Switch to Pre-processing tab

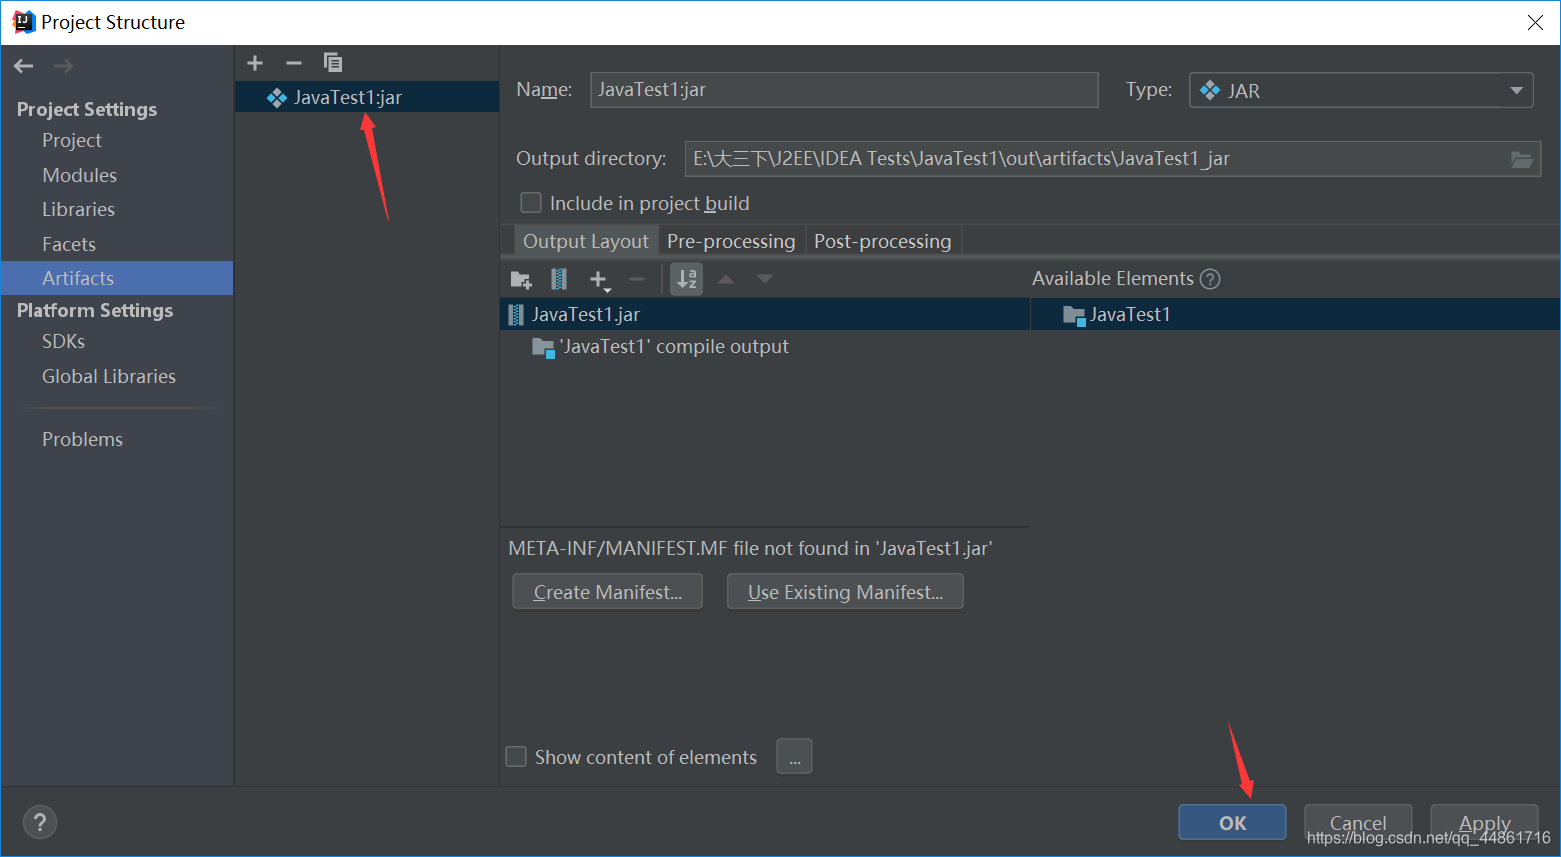[731, 241]
